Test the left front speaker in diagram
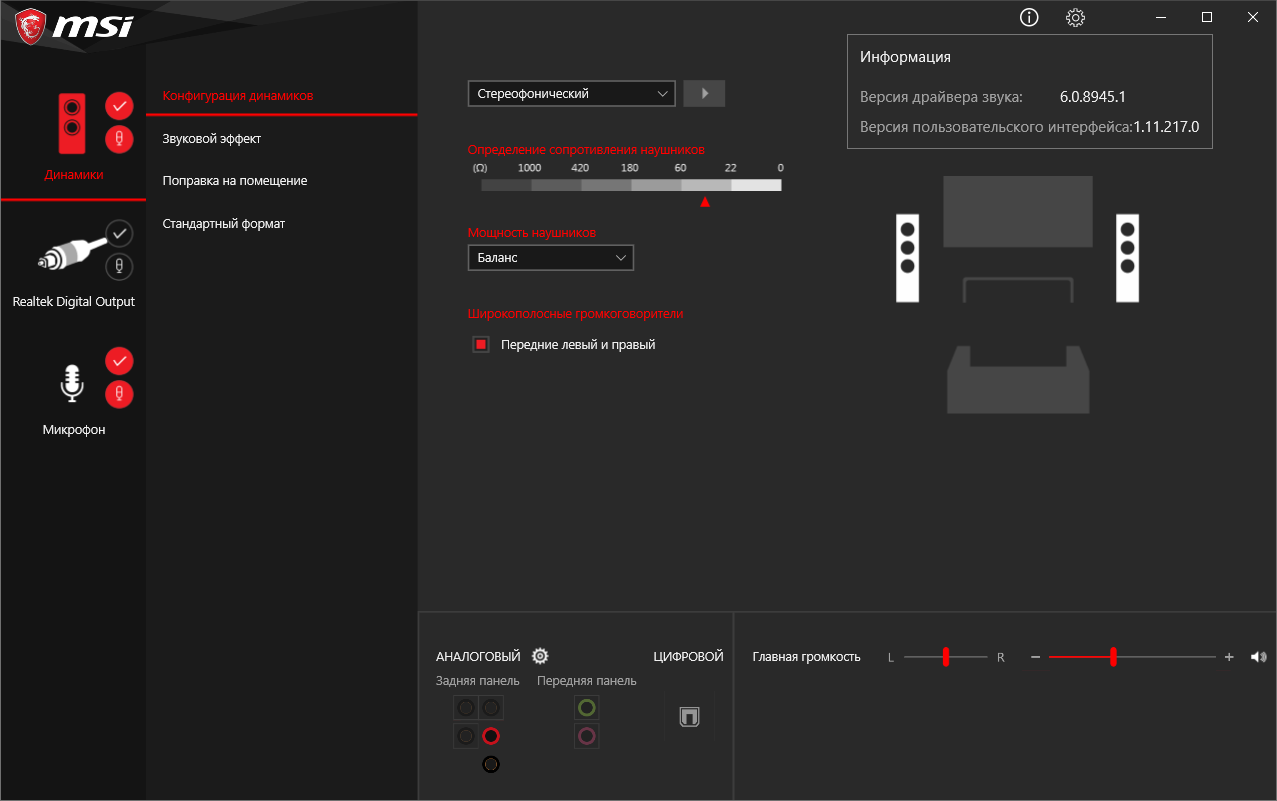The width and height of the screenshot is (1277, 801). coord(907,259)
